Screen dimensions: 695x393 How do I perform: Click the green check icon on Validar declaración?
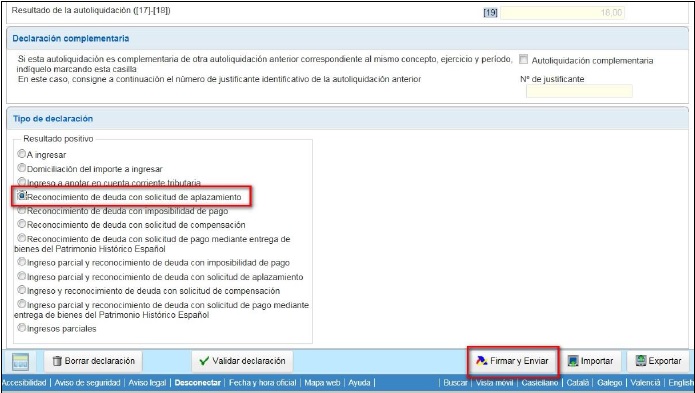pos(204,361)
